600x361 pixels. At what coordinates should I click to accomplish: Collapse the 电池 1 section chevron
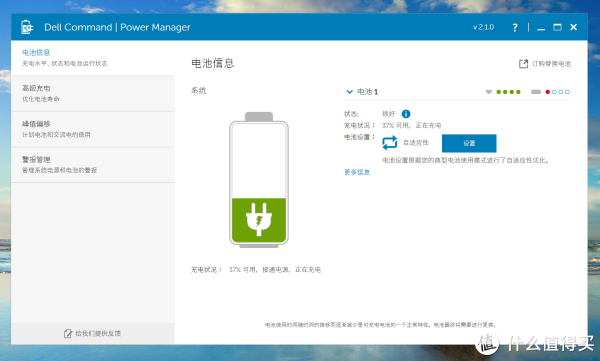349,92
